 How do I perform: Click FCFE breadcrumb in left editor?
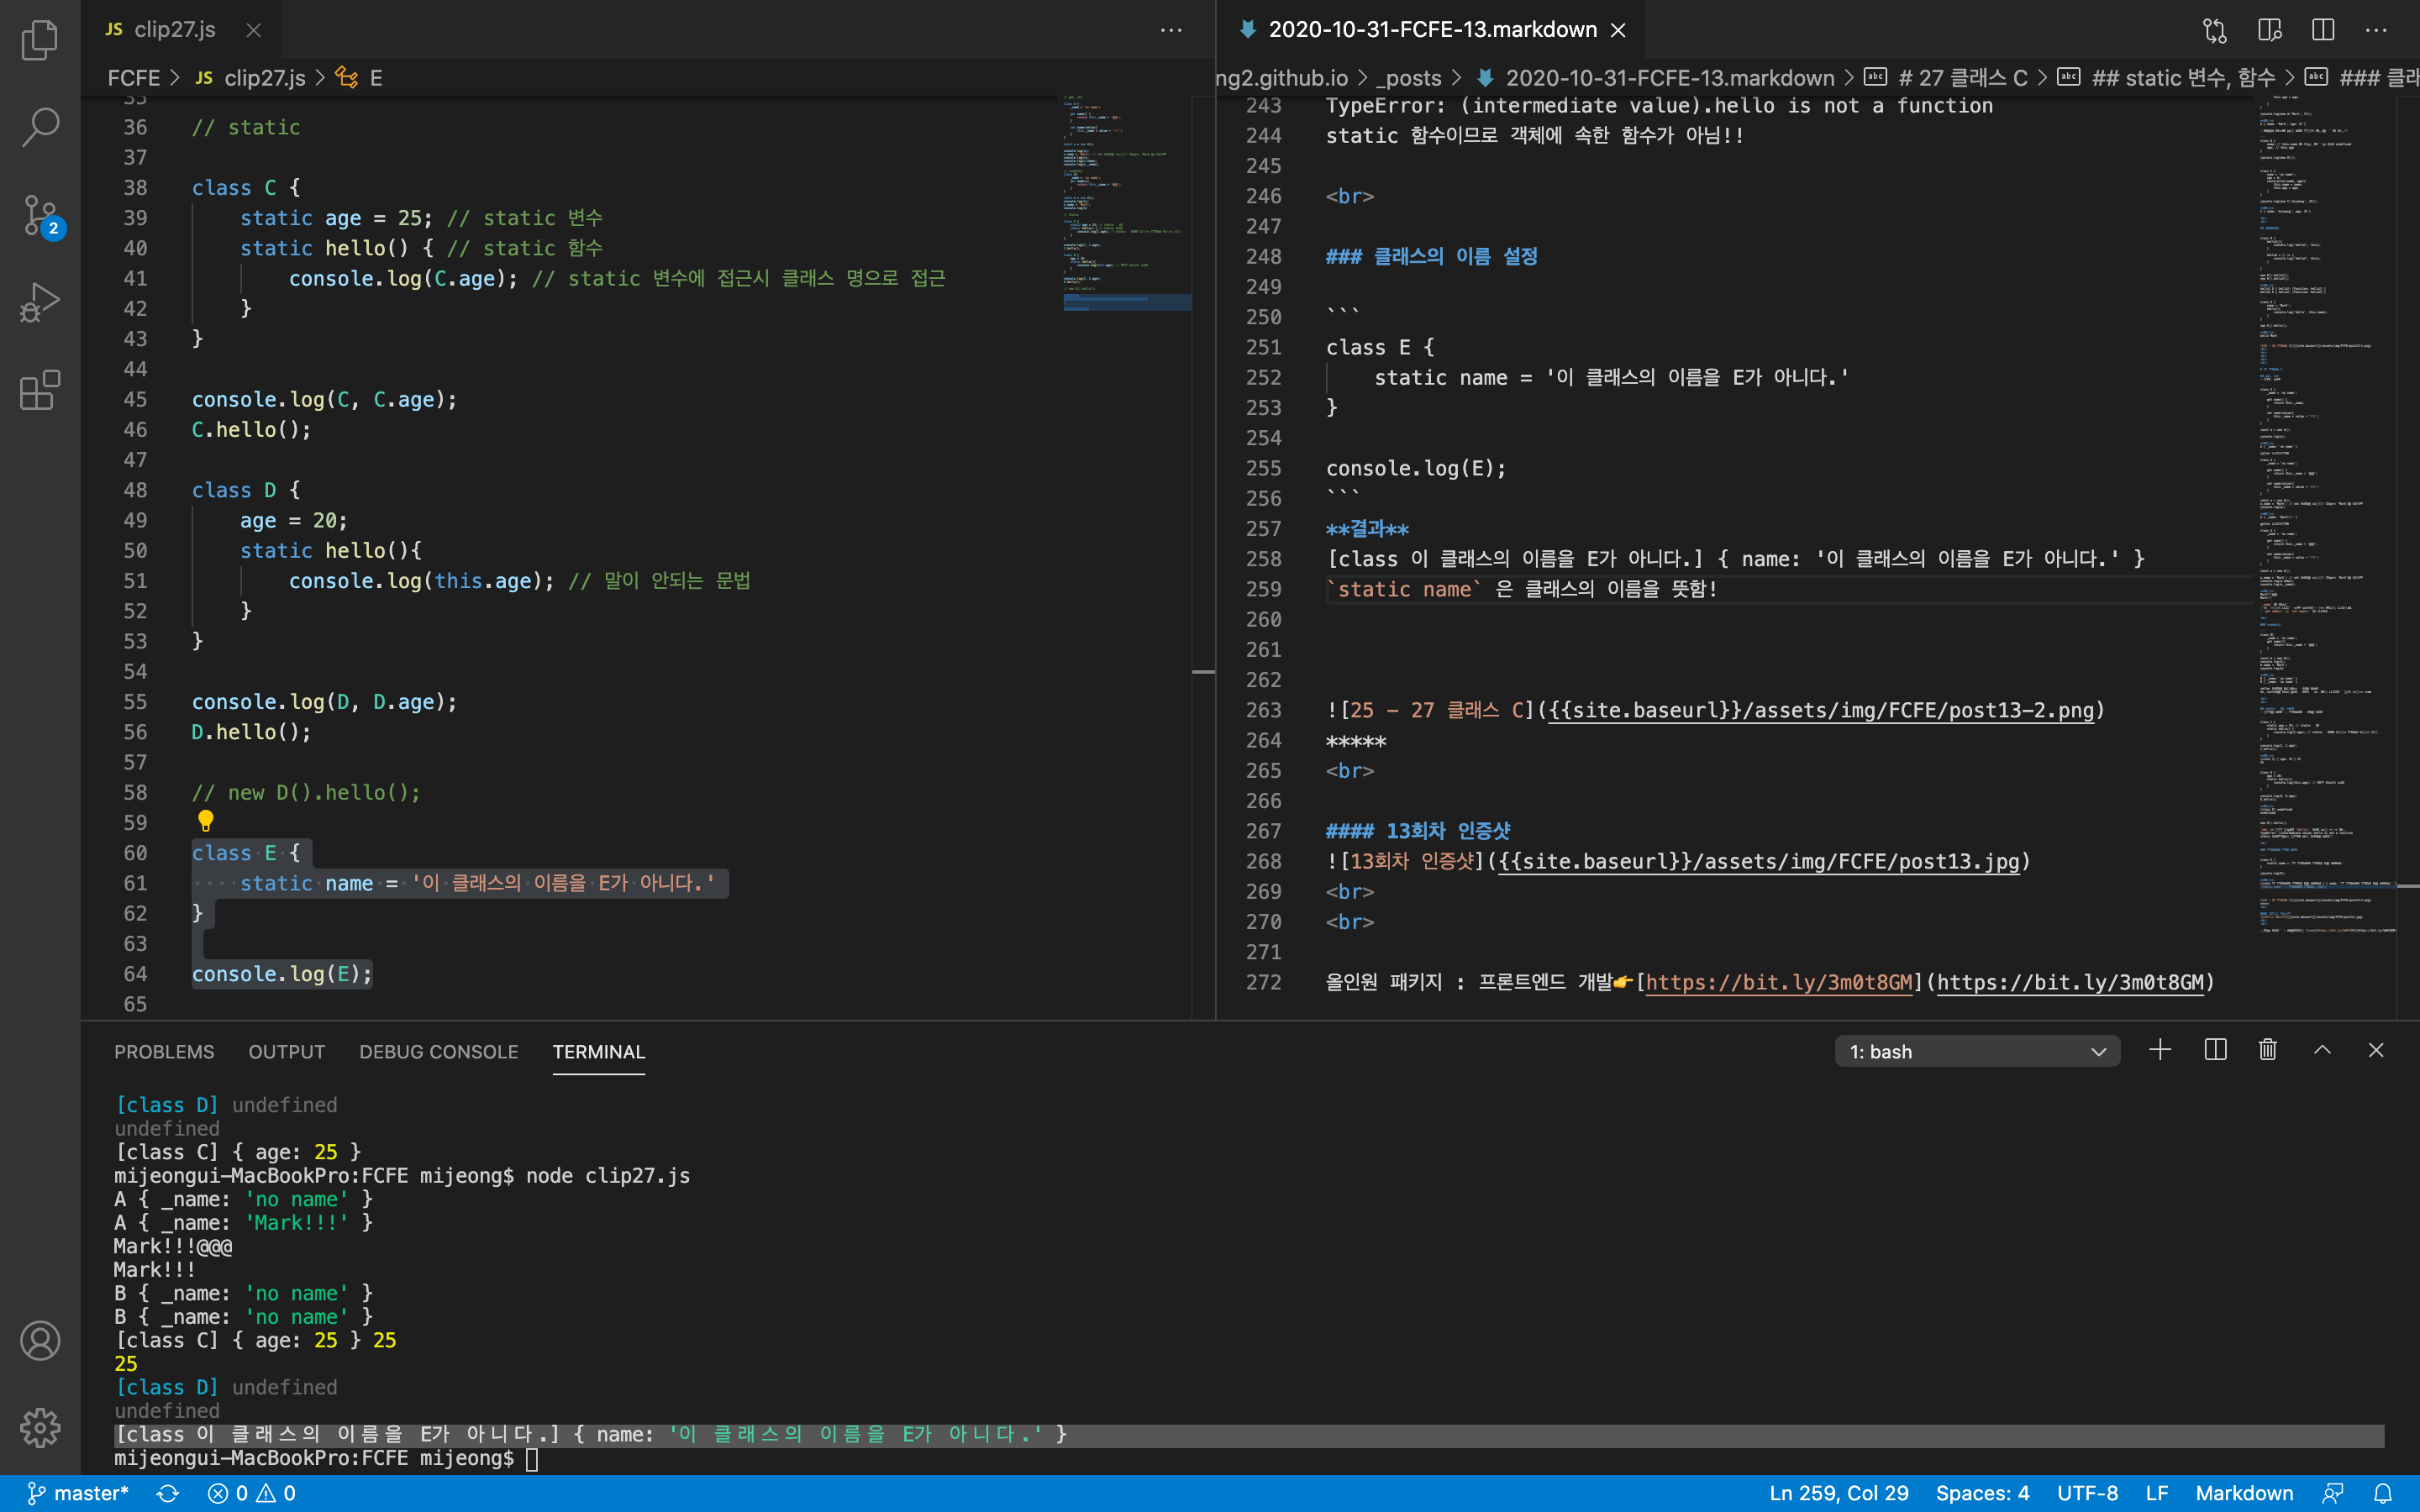tap(134, 78)
